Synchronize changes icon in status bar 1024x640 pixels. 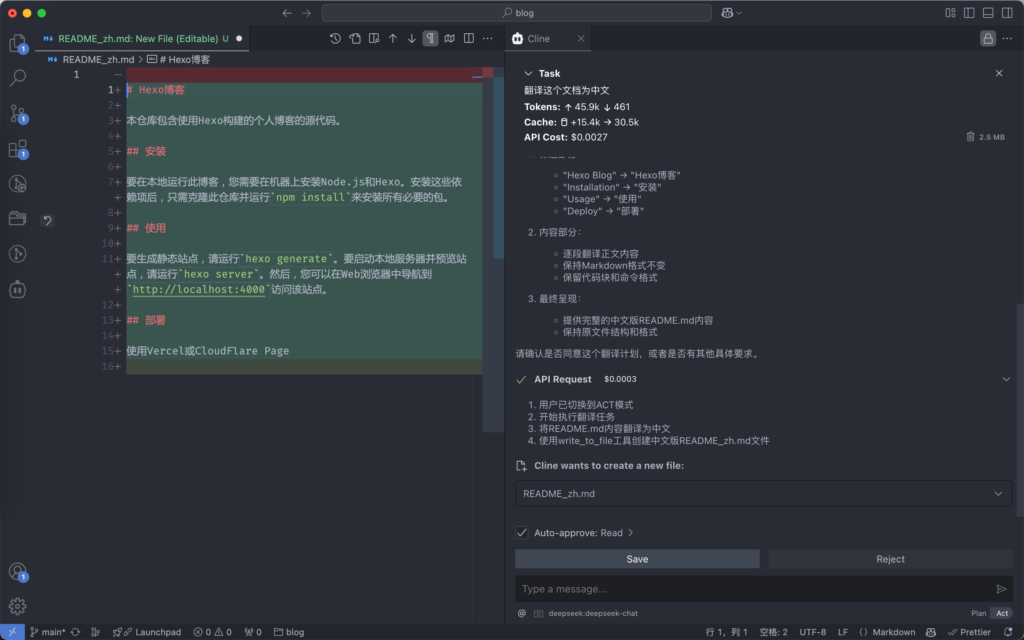click(x=76, y=632)
